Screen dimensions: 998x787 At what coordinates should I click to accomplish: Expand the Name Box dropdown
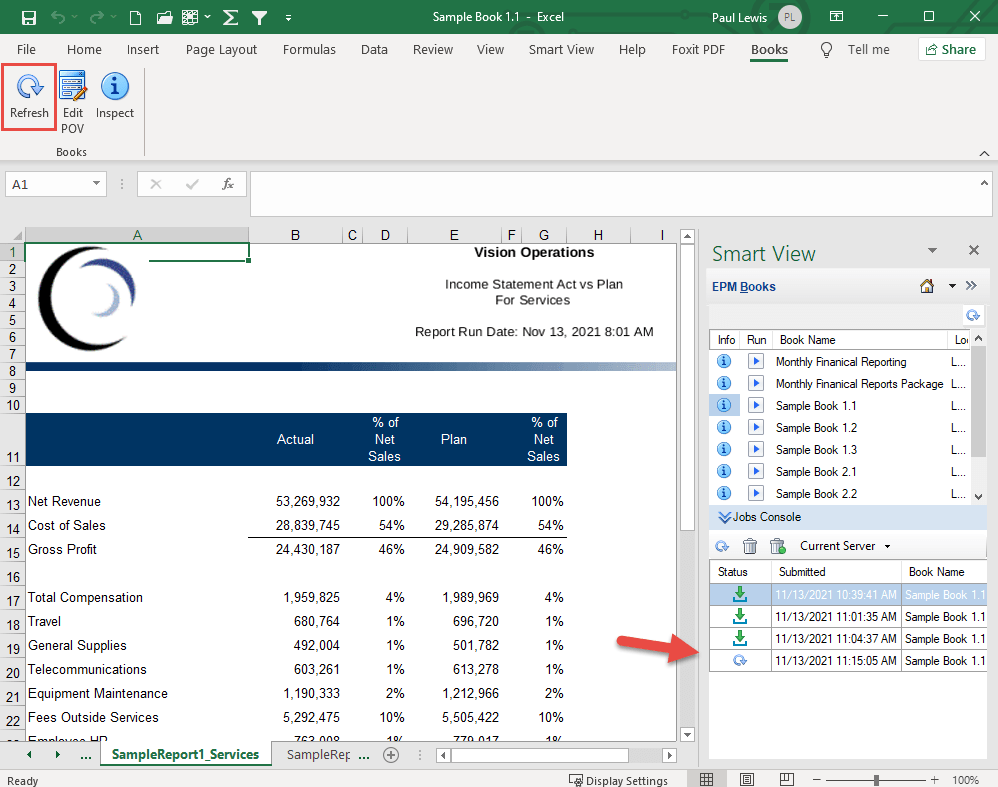(97, 184)
